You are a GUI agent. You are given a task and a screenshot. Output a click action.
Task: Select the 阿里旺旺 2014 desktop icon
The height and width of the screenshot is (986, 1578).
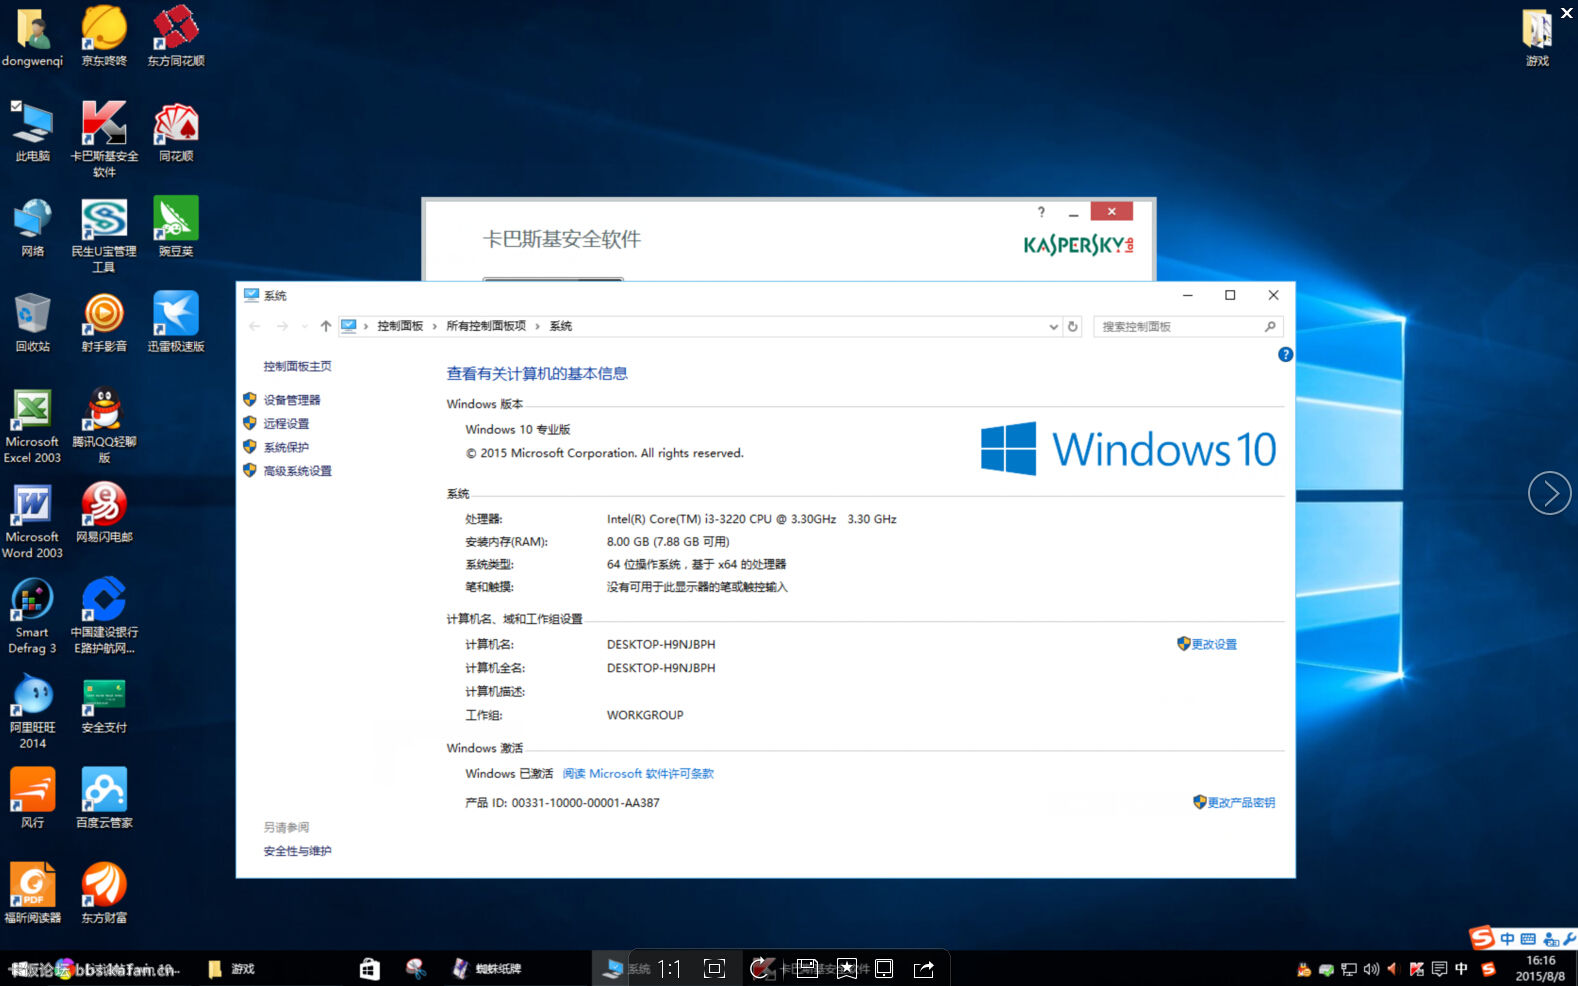click(x=32, y=710)
